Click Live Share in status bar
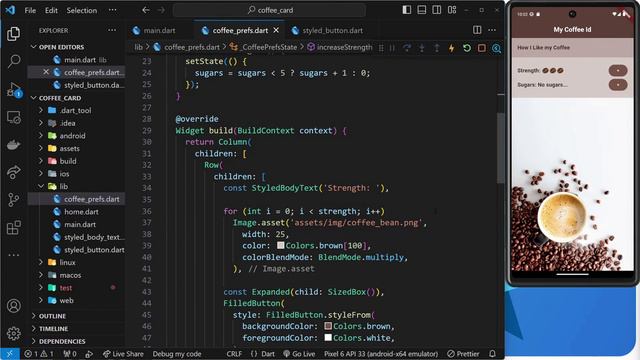The width and height of the screenshot is (640, 360). point(123,353)
